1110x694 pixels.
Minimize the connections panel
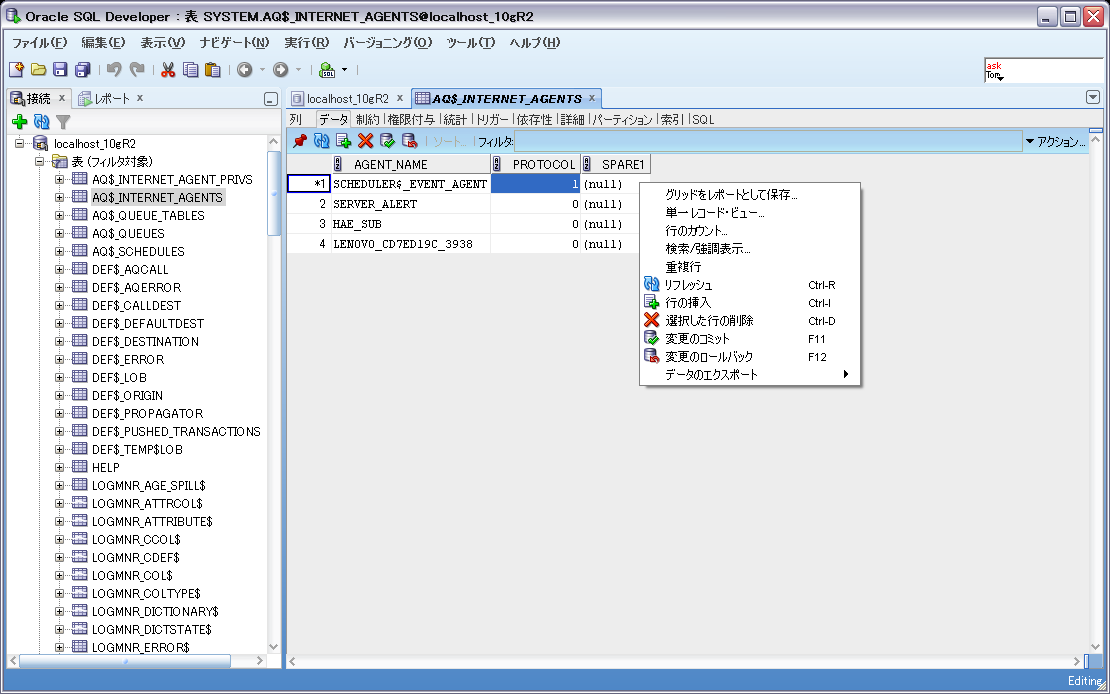tap(270, 99)
